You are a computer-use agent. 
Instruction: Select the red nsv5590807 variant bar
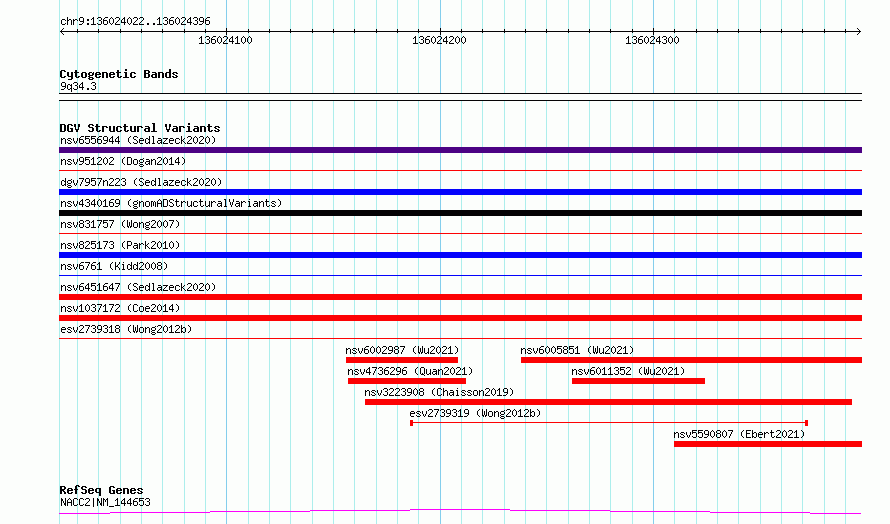[768, 444]
